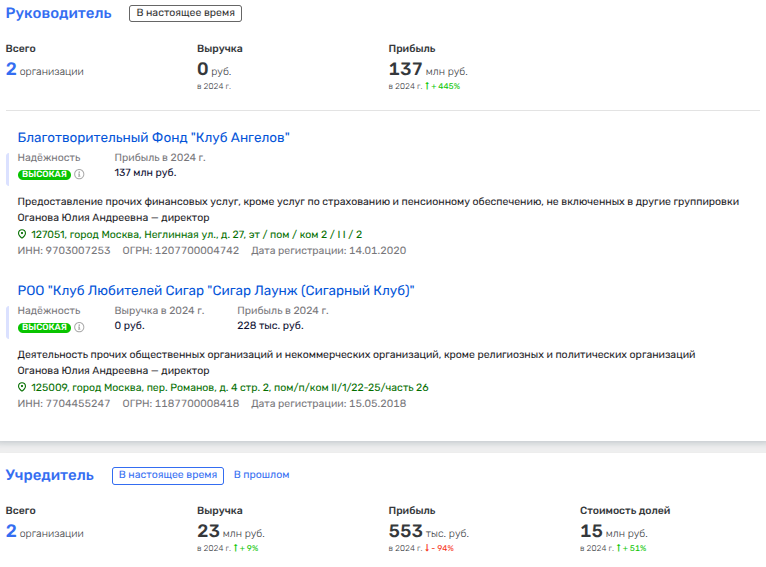Click ВЫСОКАЯ reliability badge for Сигар Лаунж
Viewport: 766px width, 567px height.
[x=45, y=327]
